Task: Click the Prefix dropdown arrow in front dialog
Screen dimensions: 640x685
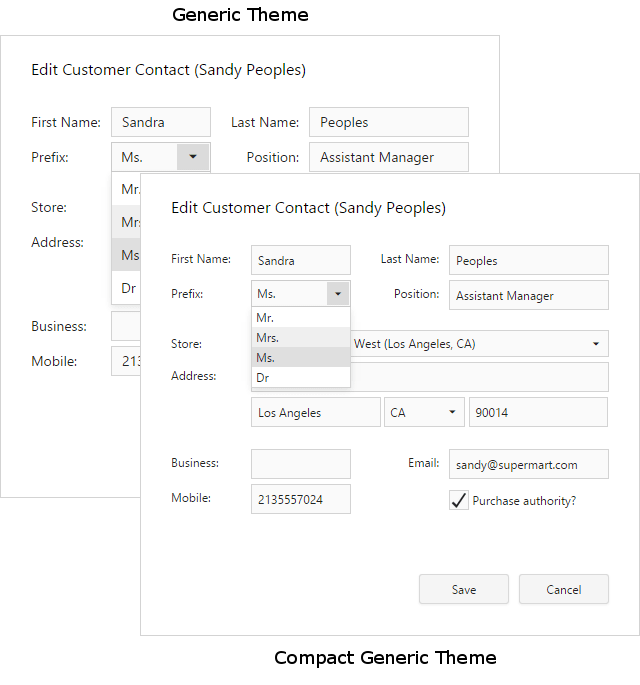Action: pos(338,294)
